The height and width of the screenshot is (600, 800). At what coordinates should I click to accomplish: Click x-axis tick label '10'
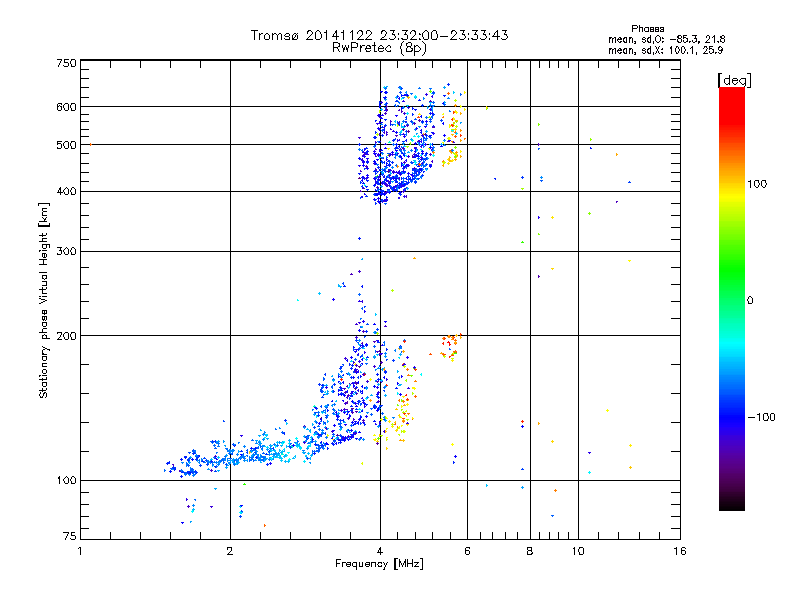[578, 551]
